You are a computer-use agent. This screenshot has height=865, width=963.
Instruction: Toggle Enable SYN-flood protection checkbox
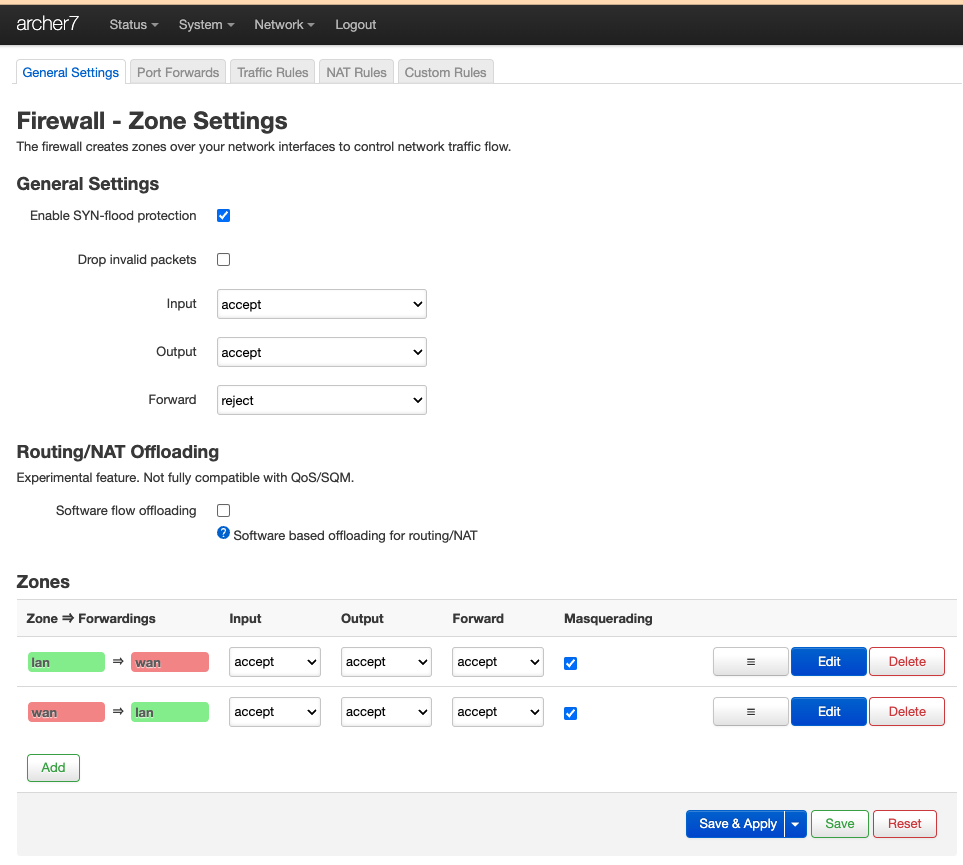(224, 216)
